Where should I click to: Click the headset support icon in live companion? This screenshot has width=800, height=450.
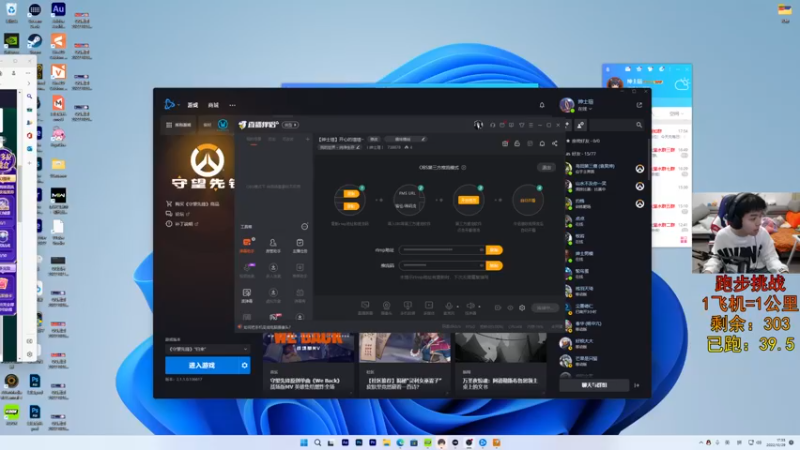point(492,125)
